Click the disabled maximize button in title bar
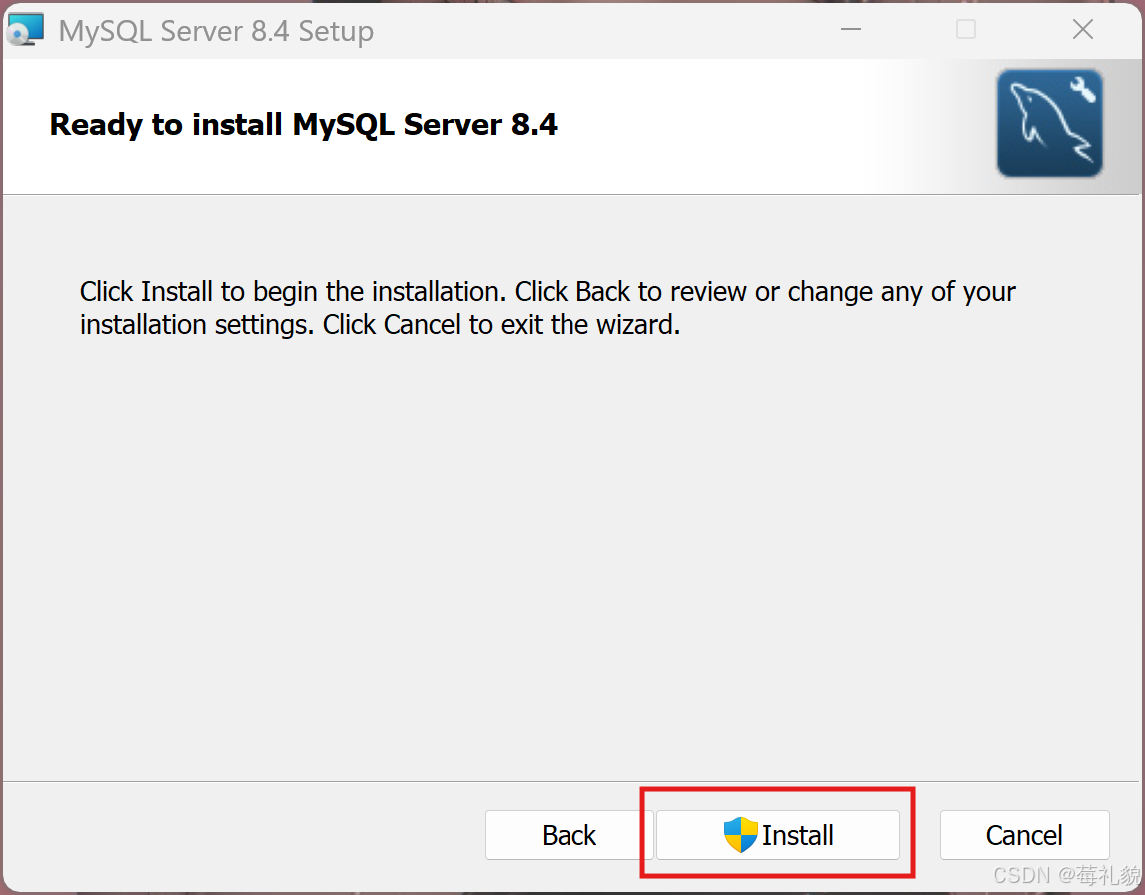 966,29
